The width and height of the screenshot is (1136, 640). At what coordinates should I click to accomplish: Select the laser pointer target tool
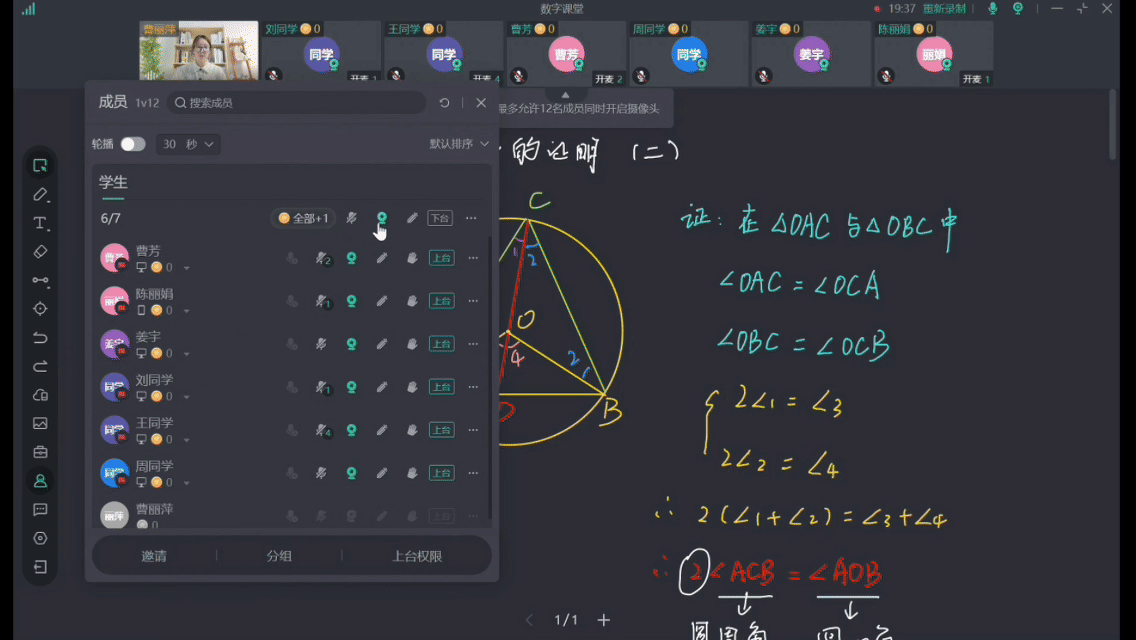(40, 309)
